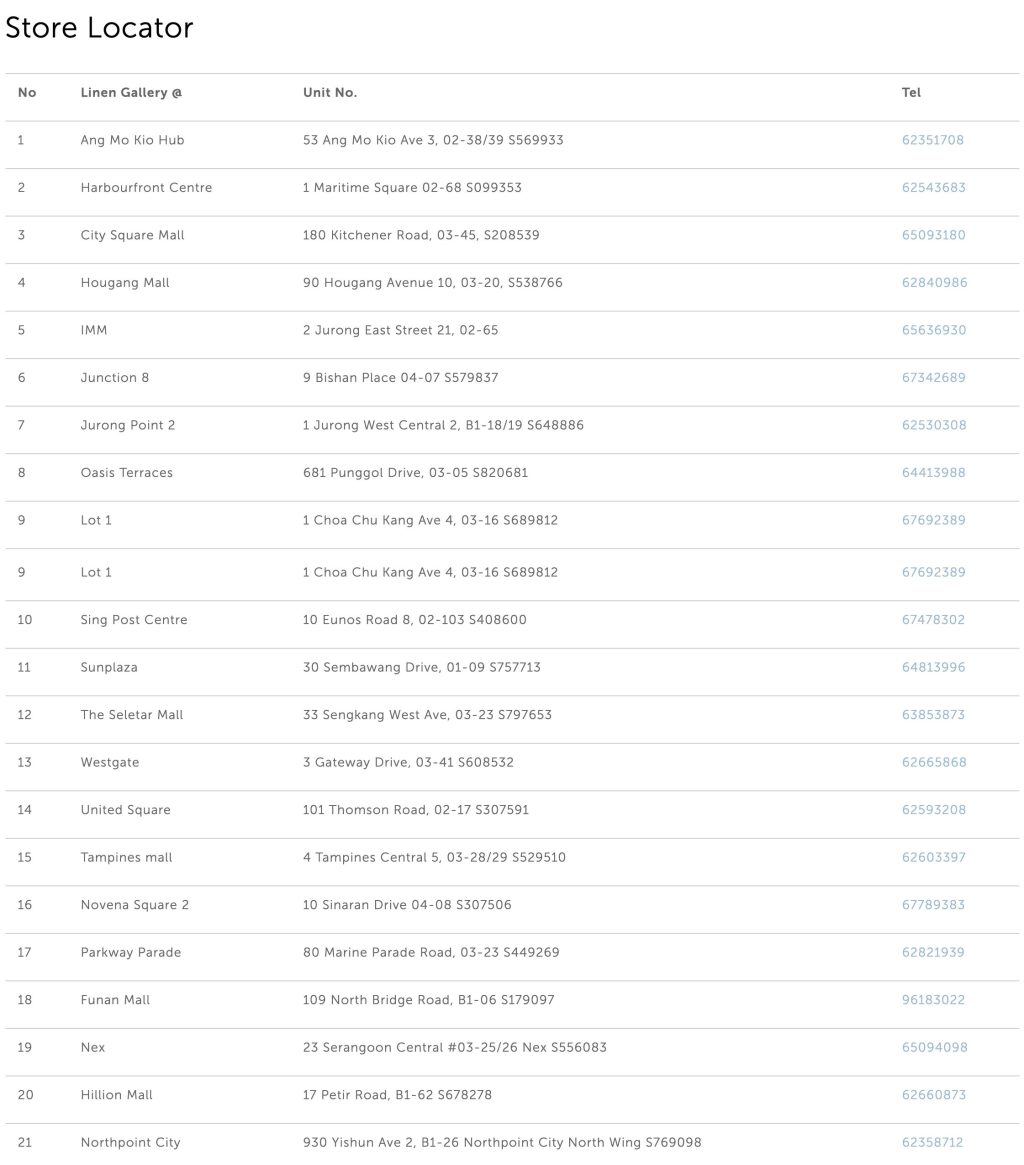Dial United Square number 62593208

(933, 810)
